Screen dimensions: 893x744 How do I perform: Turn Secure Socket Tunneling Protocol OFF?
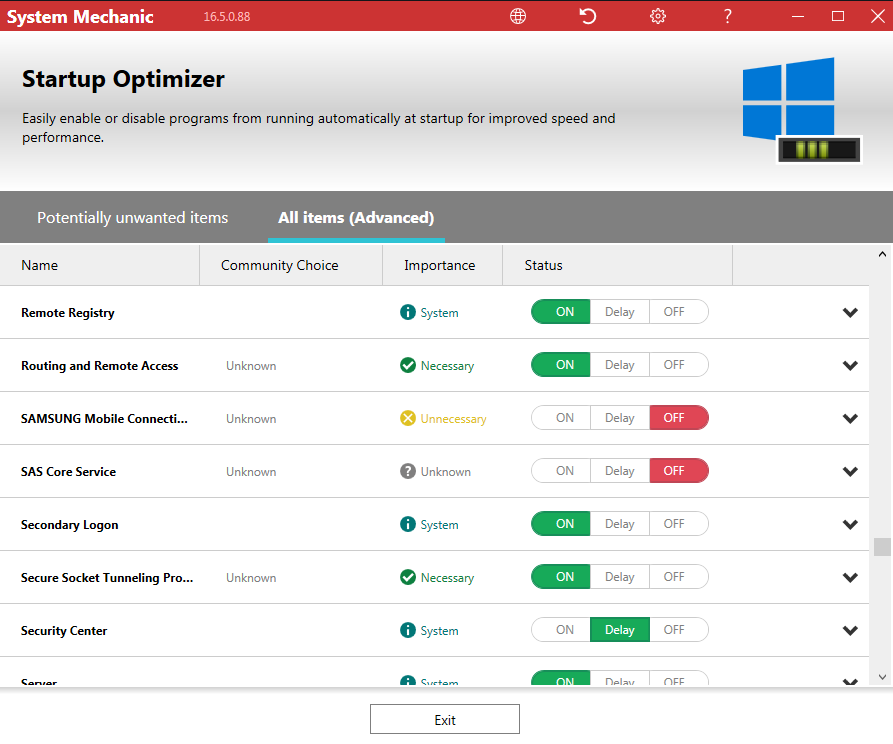(679, 577)
